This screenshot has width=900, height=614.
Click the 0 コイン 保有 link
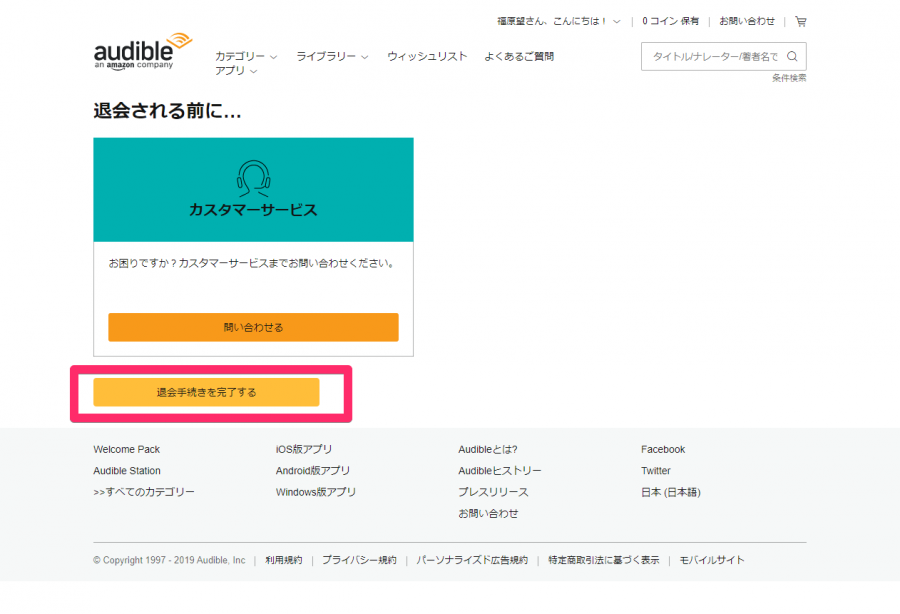pos(670,21)
